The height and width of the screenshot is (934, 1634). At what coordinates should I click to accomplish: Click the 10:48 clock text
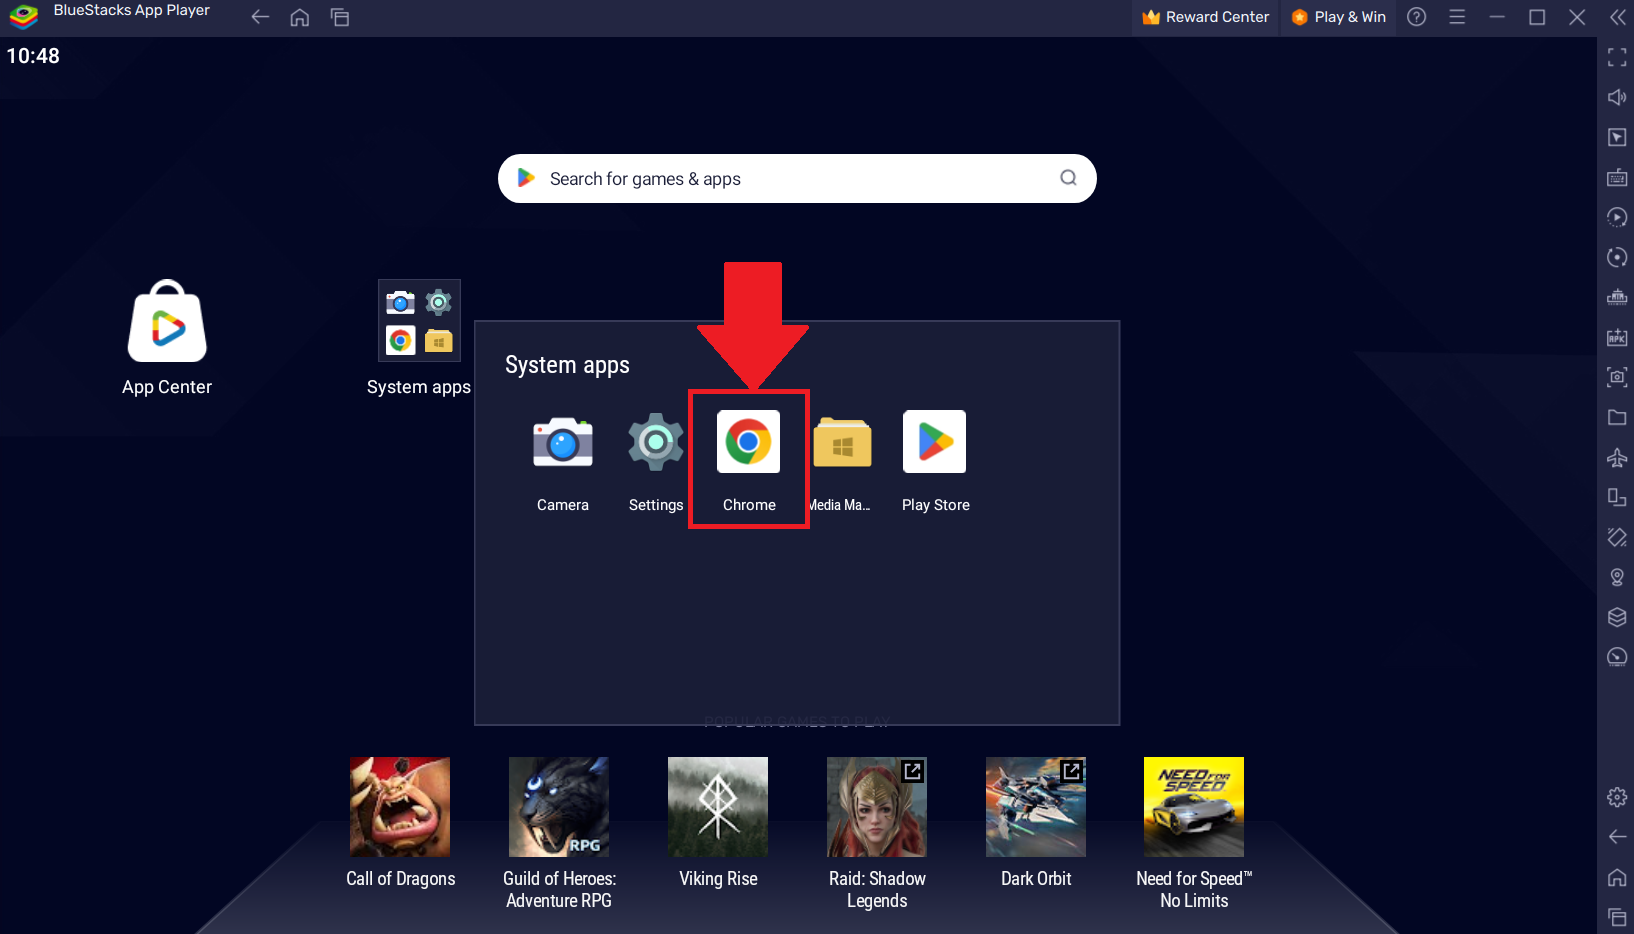33,56
